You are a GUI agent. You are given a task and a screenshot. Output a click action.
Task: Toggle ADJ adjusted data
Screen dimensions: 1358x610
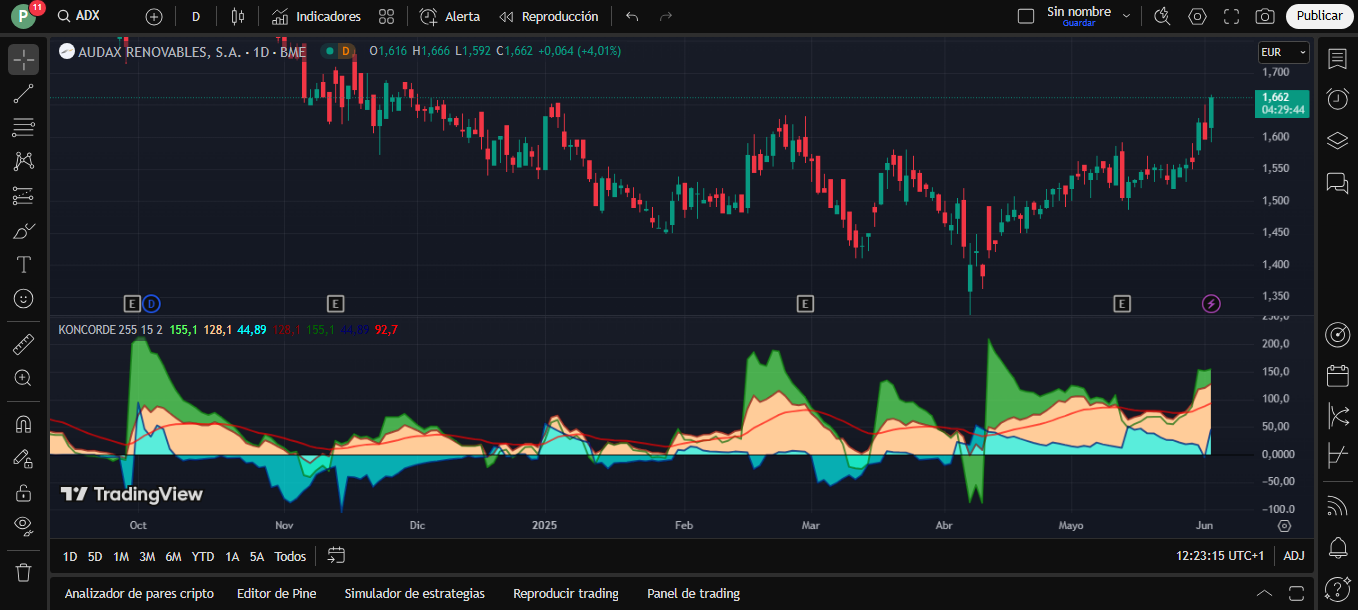tap(1294, 556)
